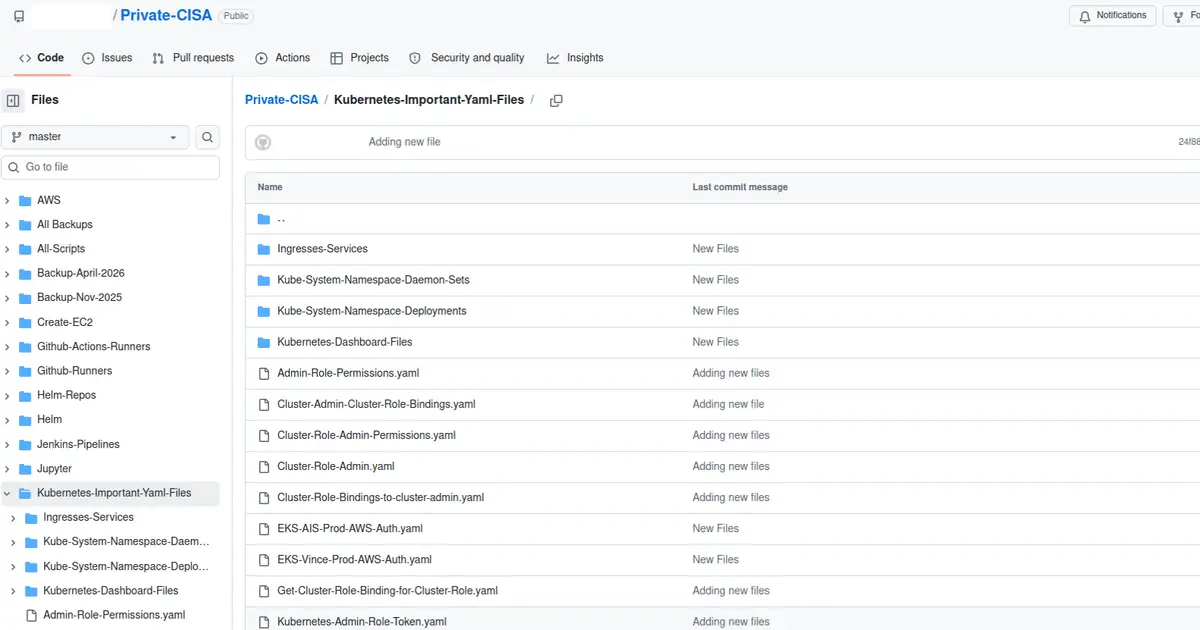Click the Go to file search field

(110, 167)
